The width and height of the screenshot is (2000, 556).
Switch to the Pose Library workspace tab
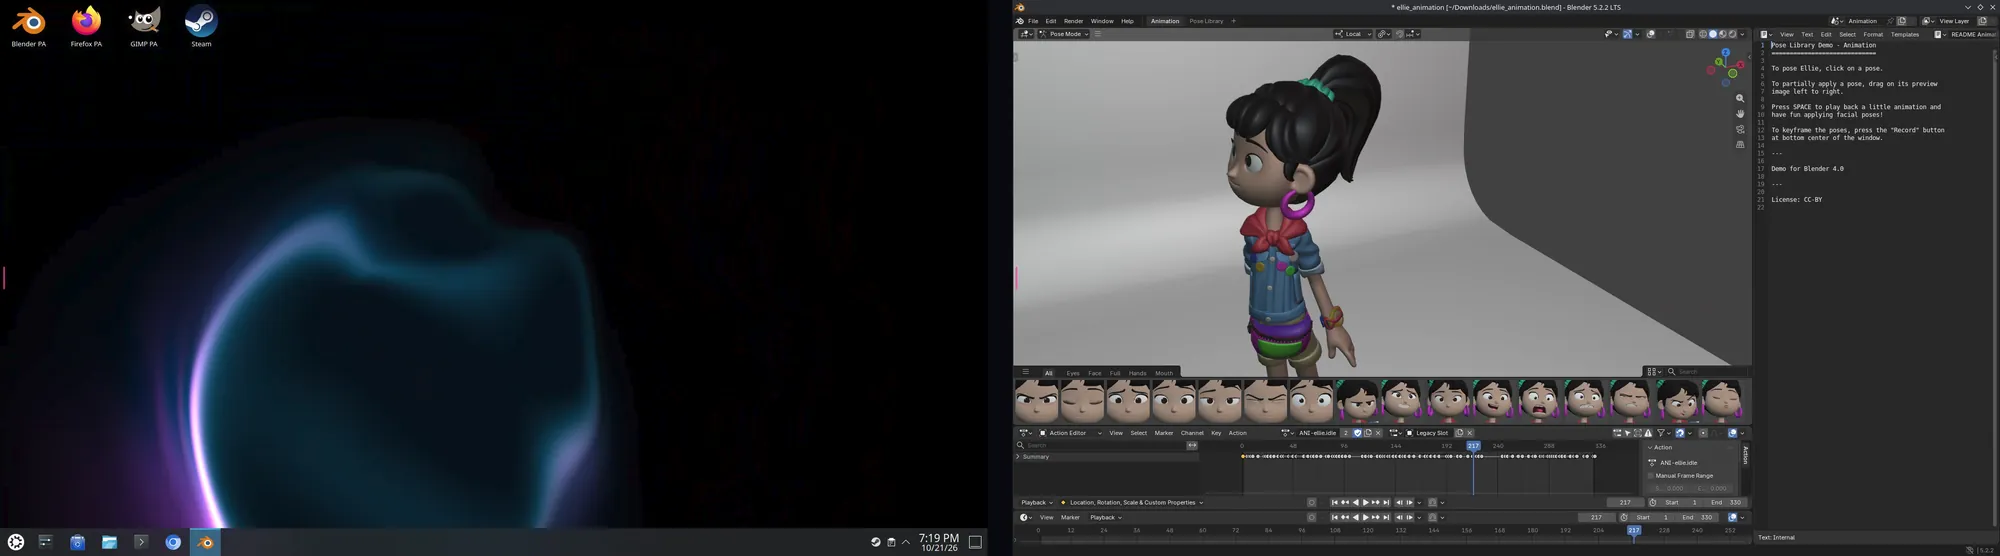tap(1206, 21)
